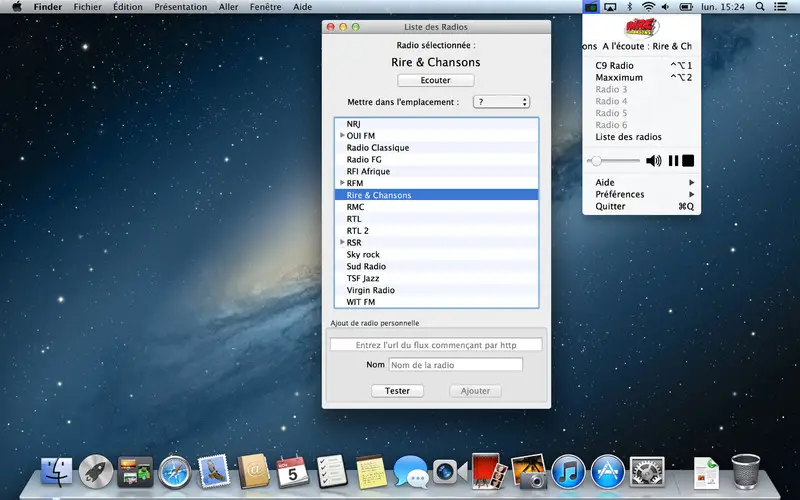Select Maxximum in the radio menu
Viewport: 800px width, 500px height.
point(641,78)
